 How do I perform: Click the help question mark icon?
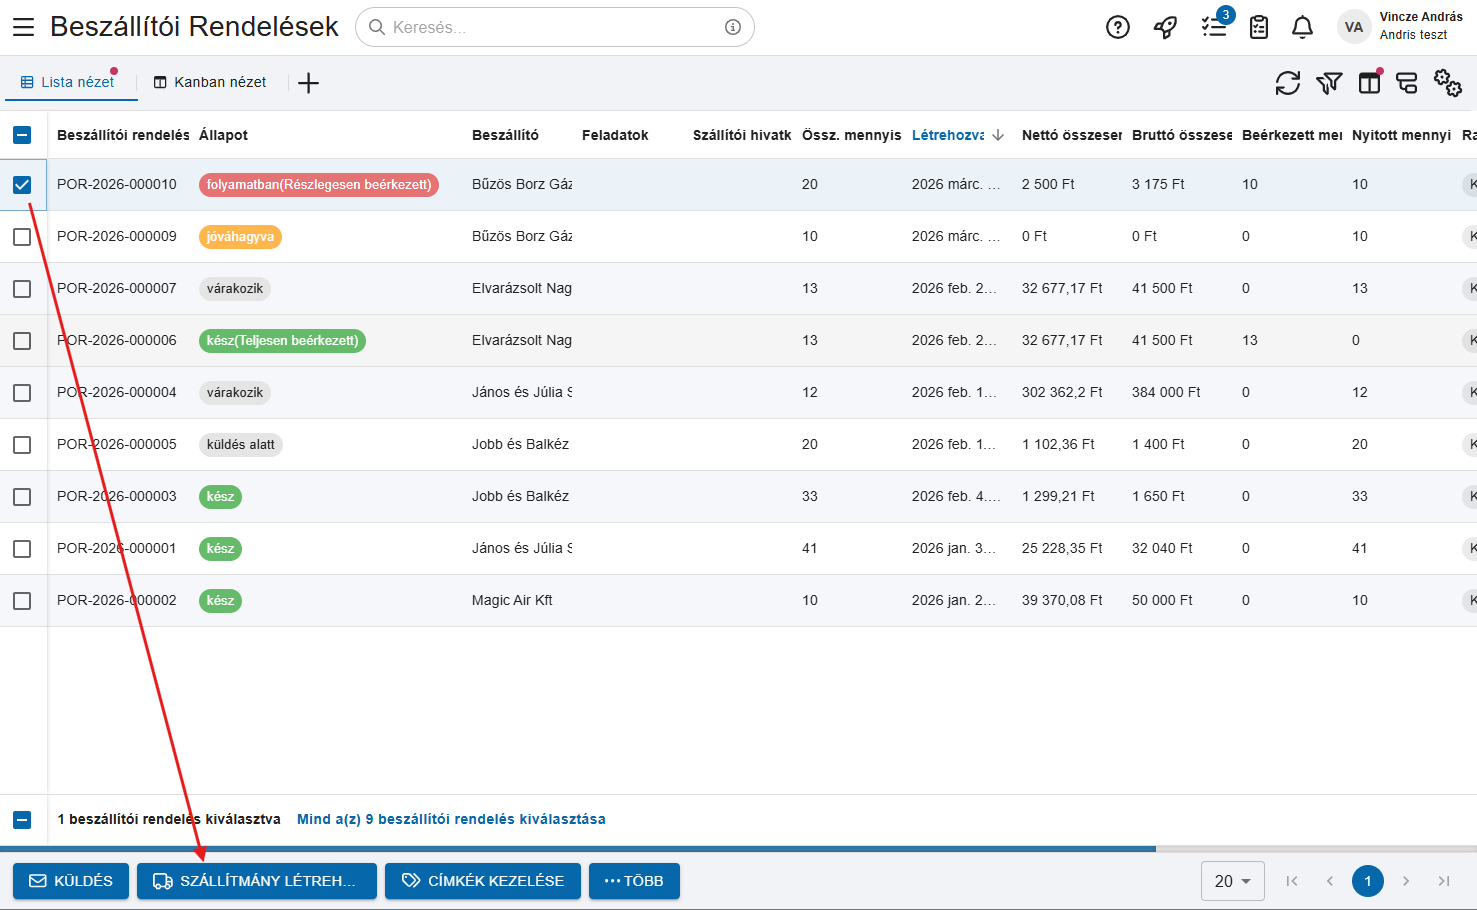coord(1117,27)
